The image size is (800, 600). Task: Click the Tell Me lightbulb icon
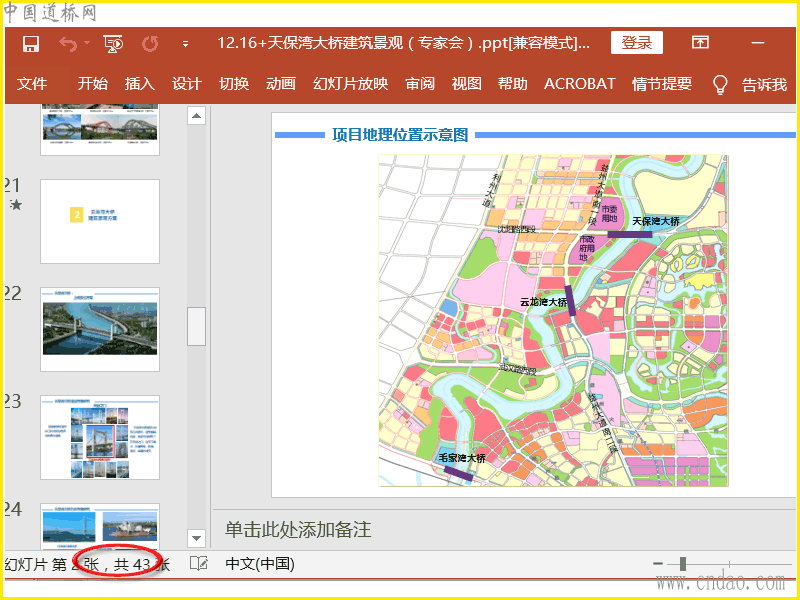coord(719,85)
